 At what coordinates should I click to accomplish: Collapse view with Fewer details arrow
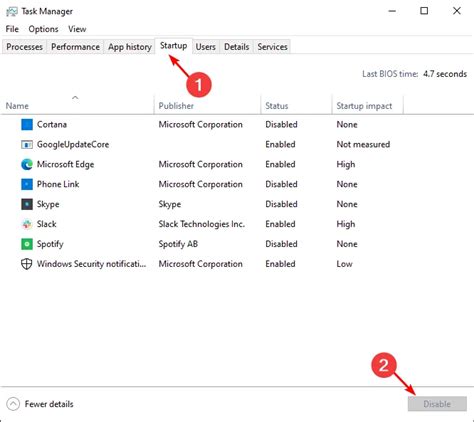point(13,404)
